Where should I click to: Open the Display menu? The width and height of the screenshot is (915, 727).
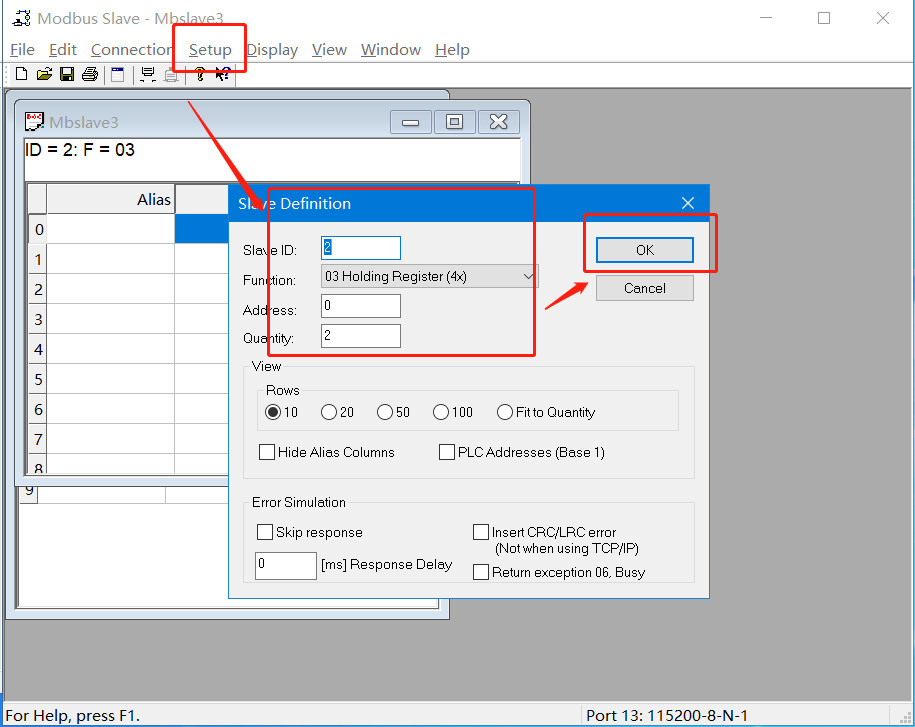point(272,50)
